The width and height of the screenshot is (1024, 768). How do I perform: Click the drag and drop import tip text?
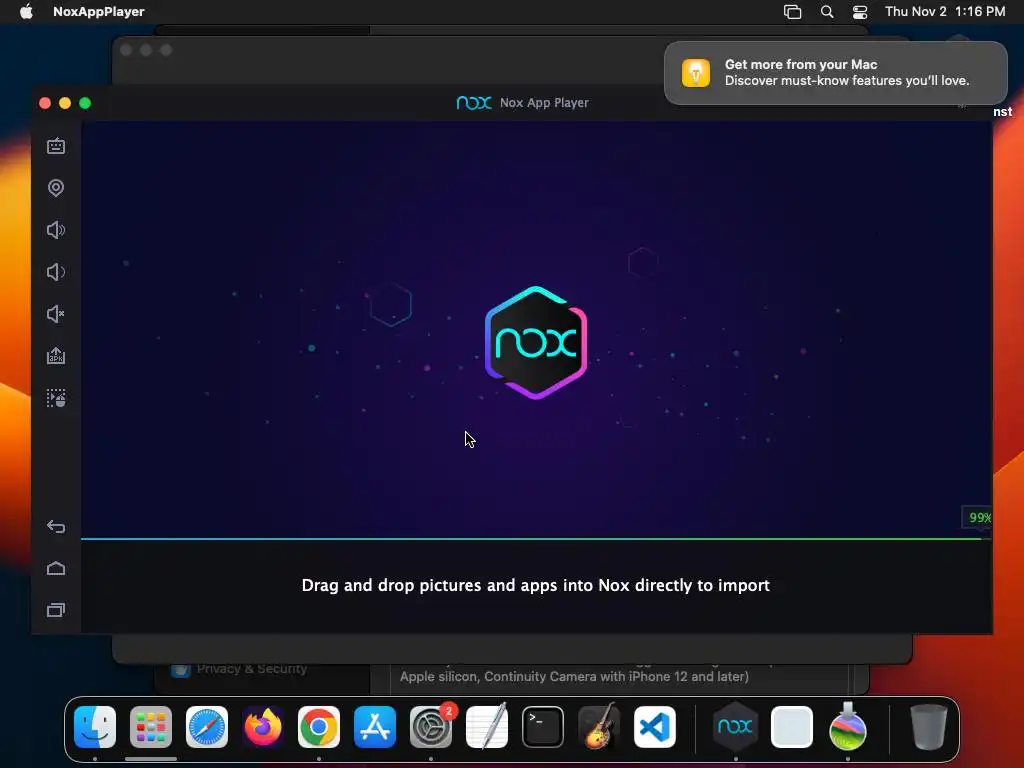tap(536, 585)
